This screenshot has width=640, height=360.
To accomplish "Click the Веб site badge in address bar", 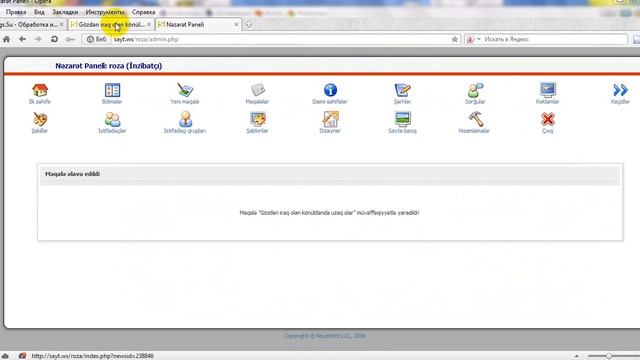I will (x=96, y=39).
